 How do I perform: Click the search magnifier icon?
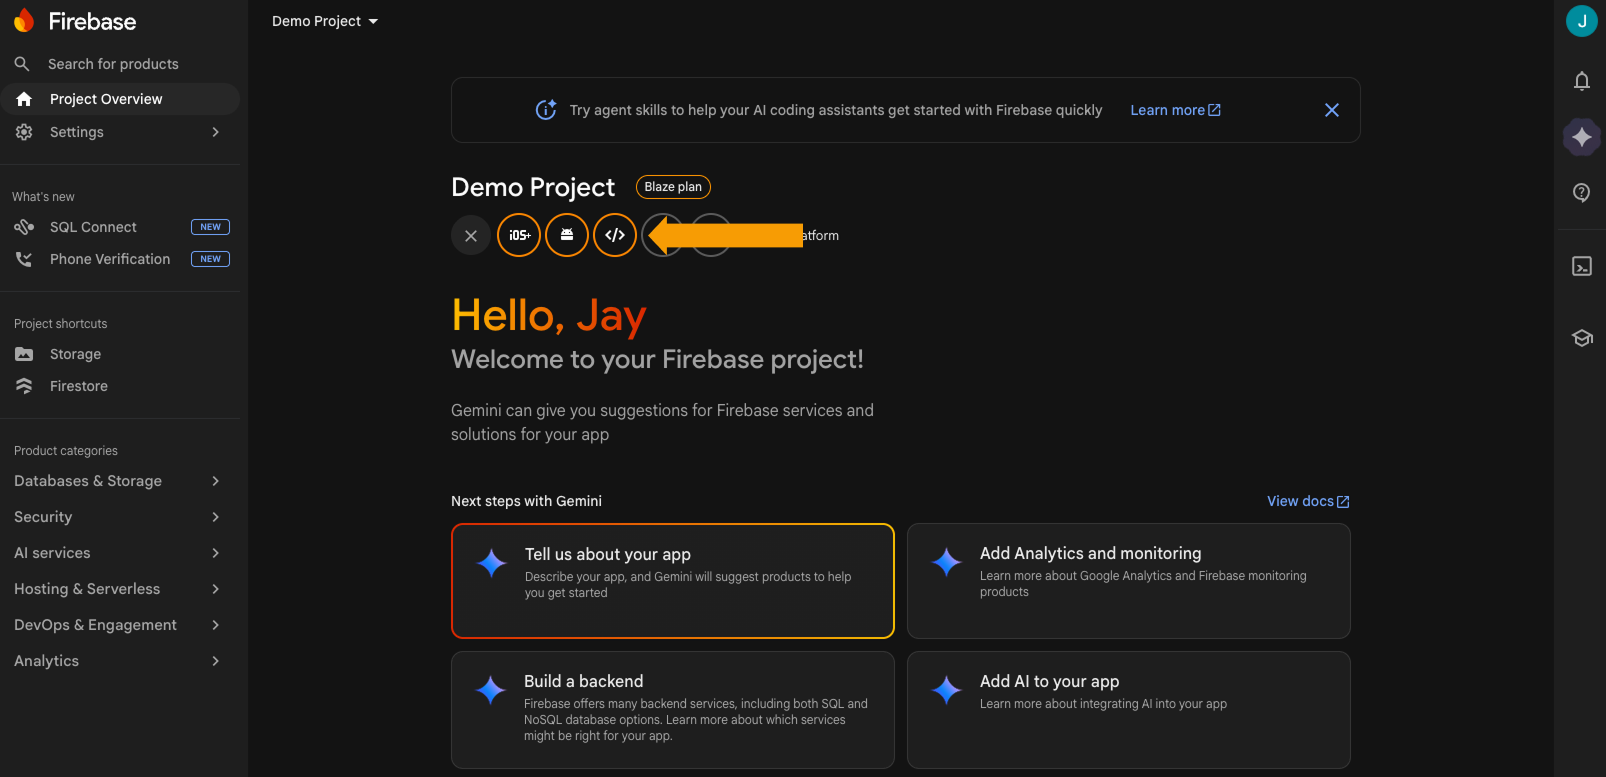[x=22, y=64]
